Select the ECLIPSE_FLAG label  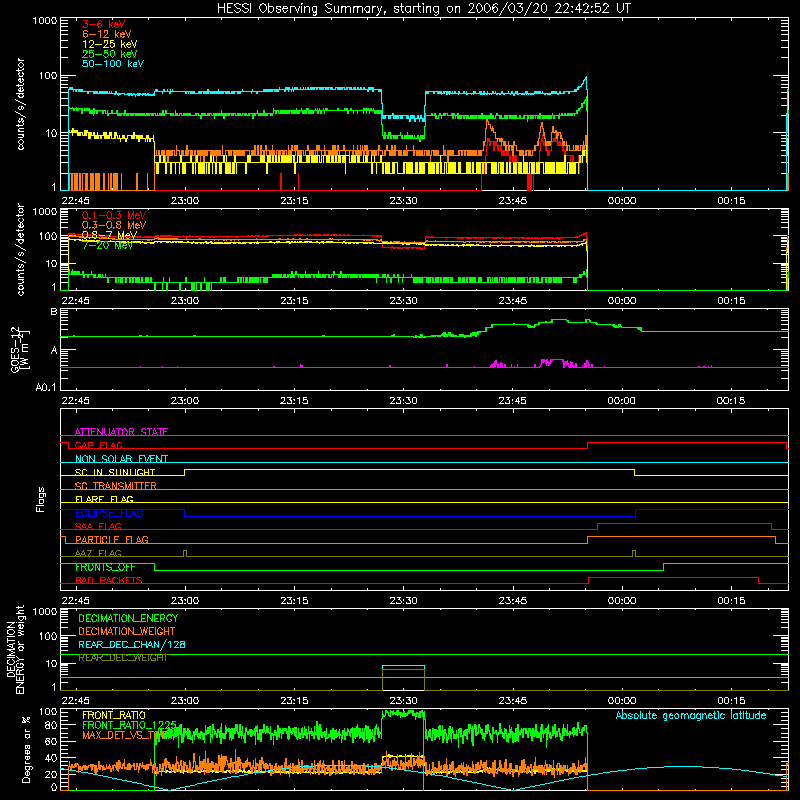(109, 513)
